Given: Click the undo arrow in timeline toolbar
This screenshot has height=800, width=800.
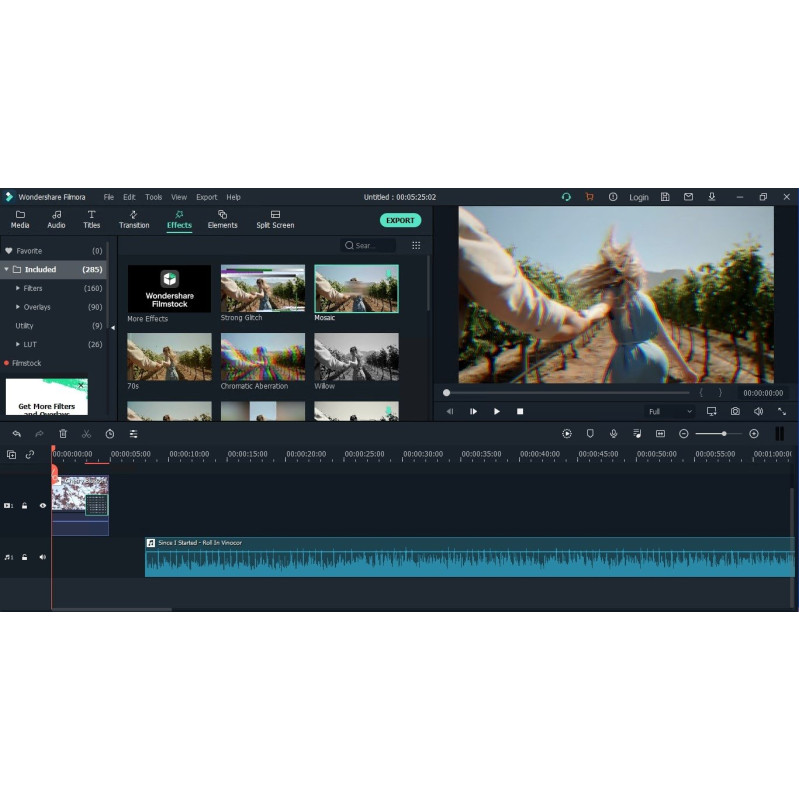Looking at the screenshot, I should [x=16, y=434].
